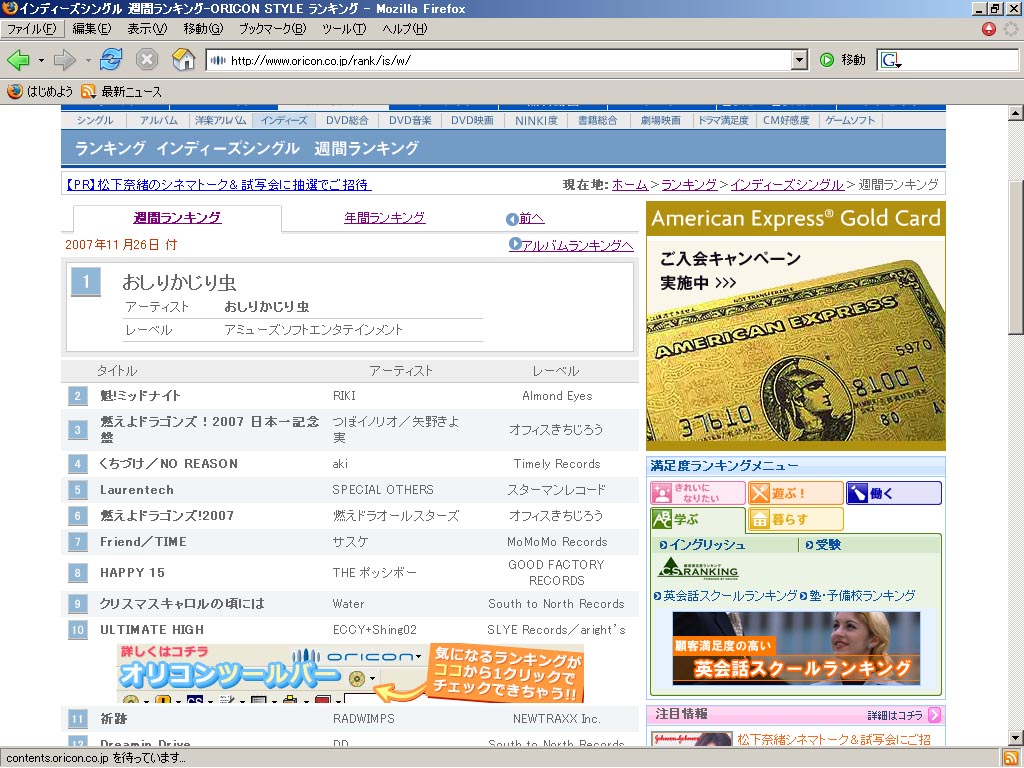Click the インディーズシングル breadcrumb link
The image size is (1024, 768).
787,185
